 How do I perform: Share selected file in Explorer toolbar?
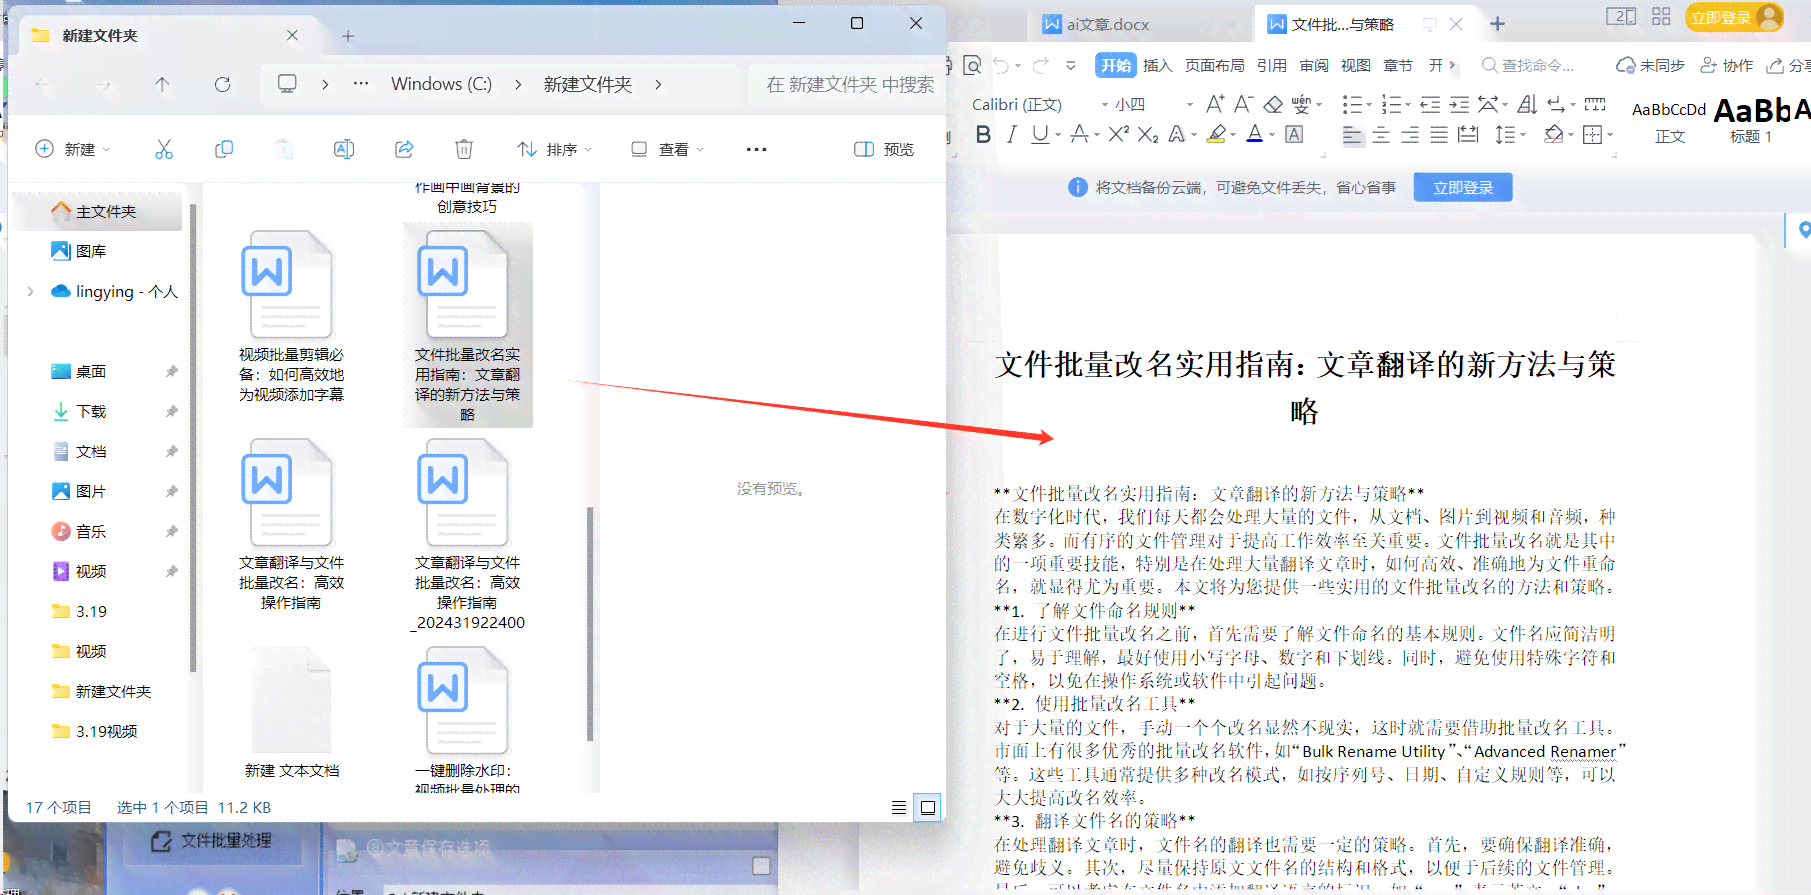pos(404,149)
